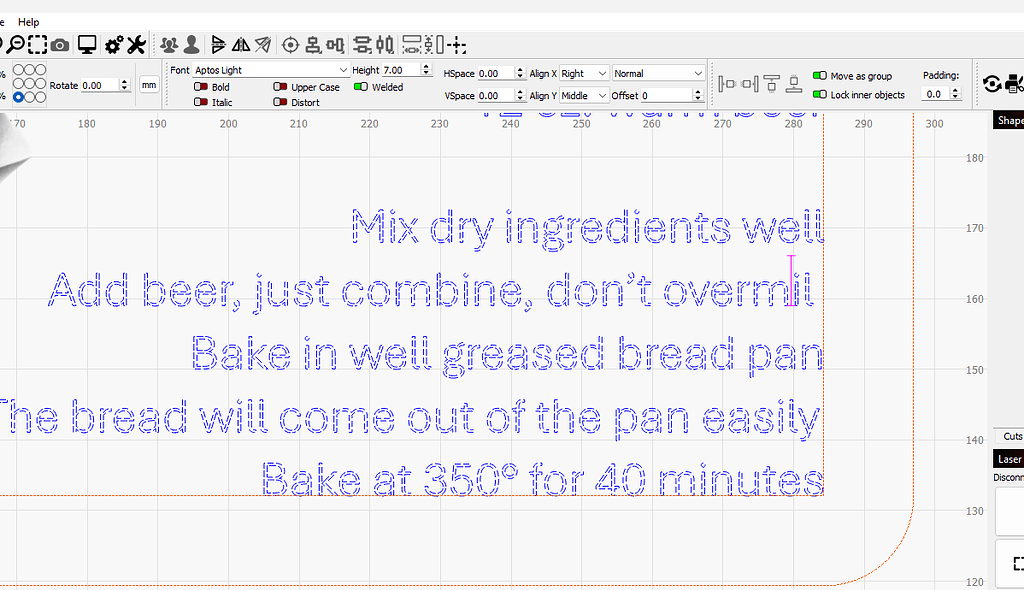Click the screen preview monitor icon
1024x590 pixels.
tap(87, 44)
